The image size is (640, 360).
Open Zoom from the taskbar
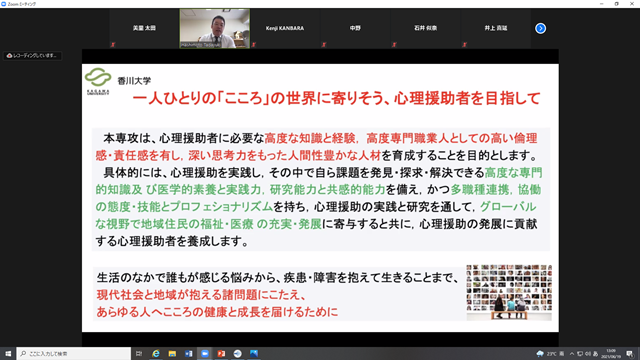pos(204,353)
